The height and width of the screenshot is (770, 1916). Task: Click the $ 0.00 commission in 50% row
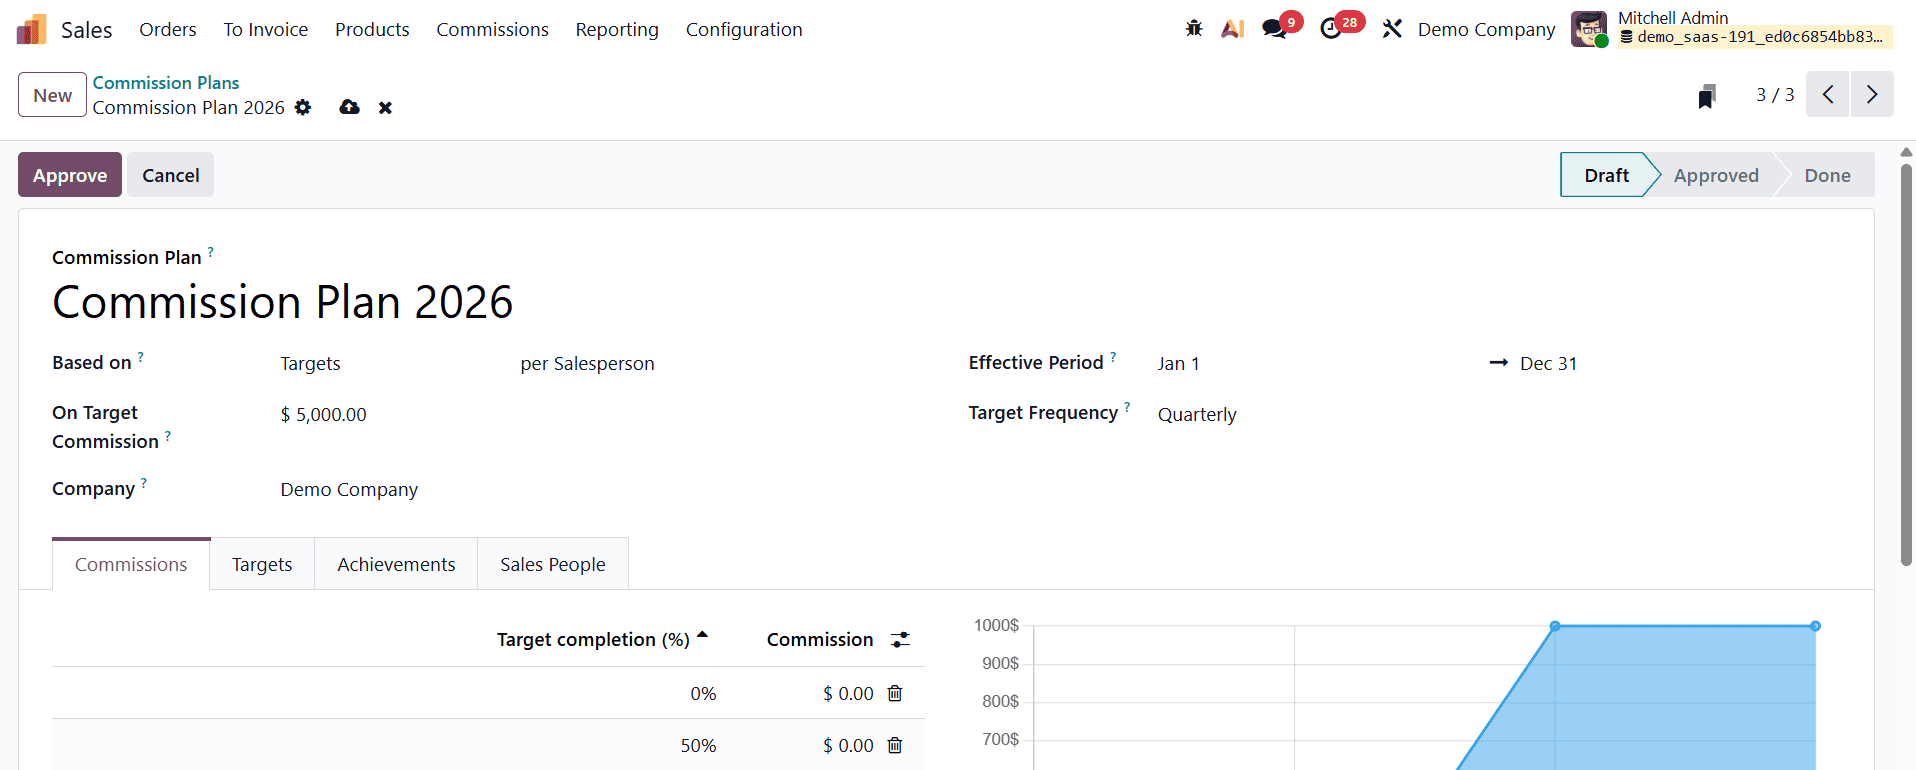point(848,745)
